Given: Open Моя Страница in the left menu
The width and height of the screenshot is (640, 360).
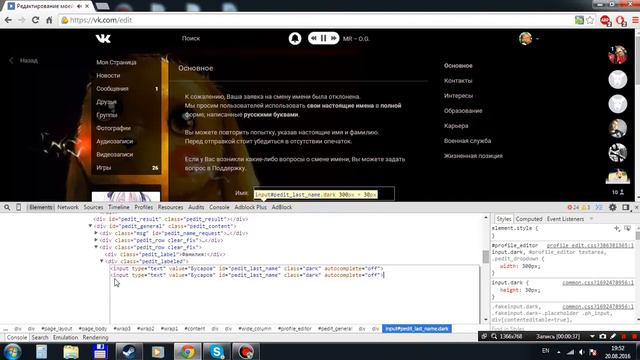Looking at the screenshot, I should (x=116, y=62).
